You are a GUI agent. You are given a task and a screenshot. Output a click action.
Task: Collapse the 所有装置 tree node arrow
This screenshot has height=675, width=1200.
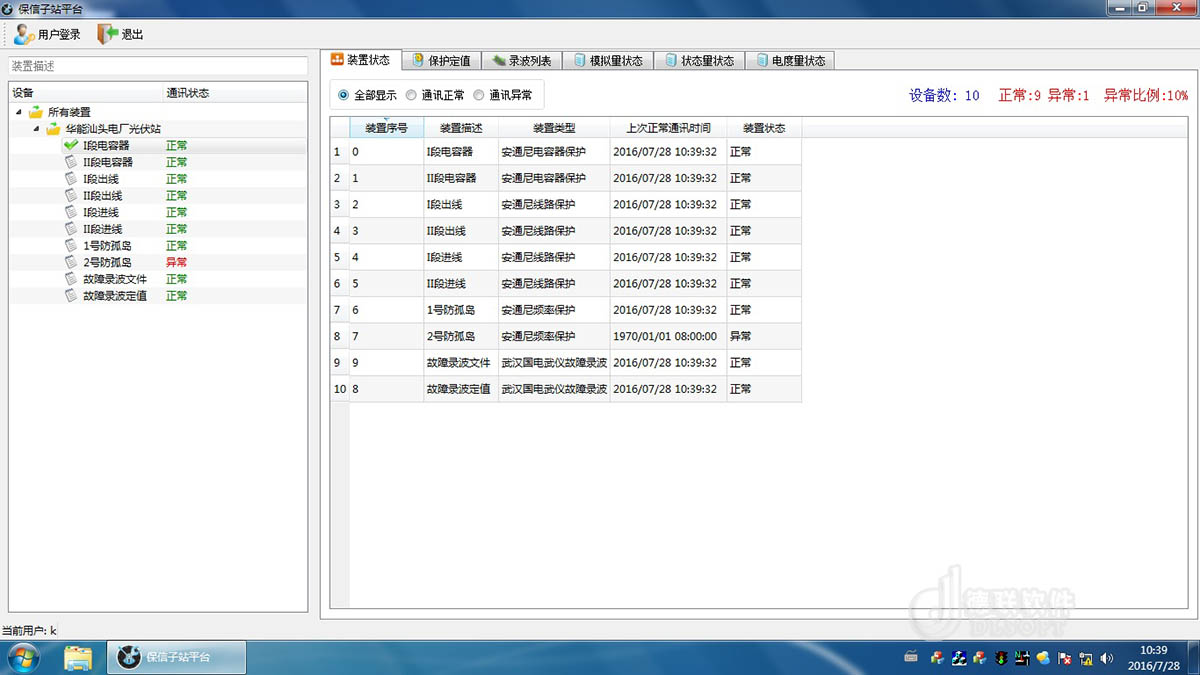click(x=19, y=112)
